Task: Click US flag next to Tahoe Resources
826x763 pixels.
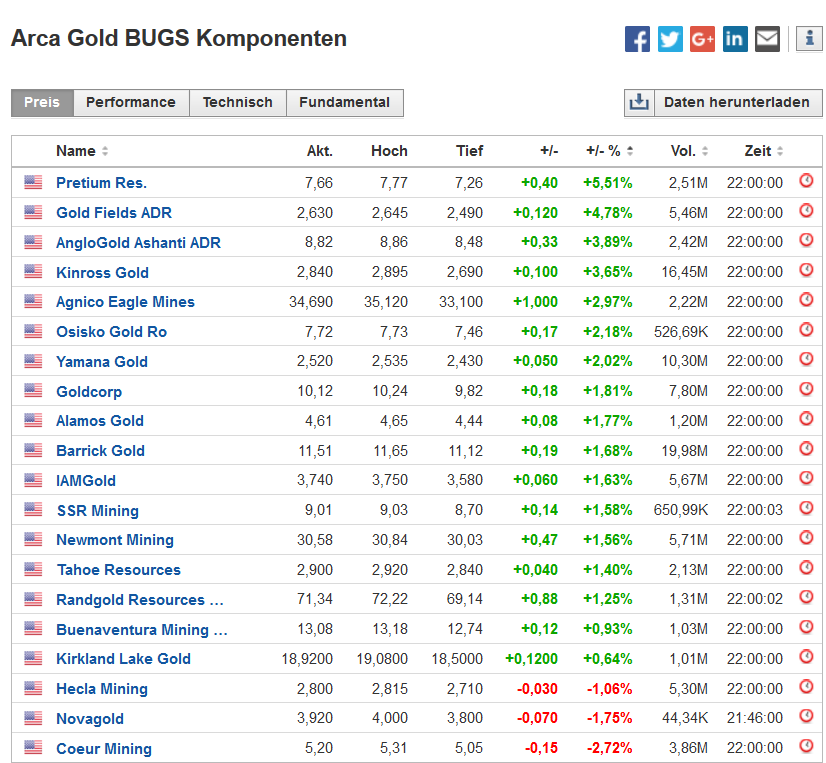Action: [33, 569]
